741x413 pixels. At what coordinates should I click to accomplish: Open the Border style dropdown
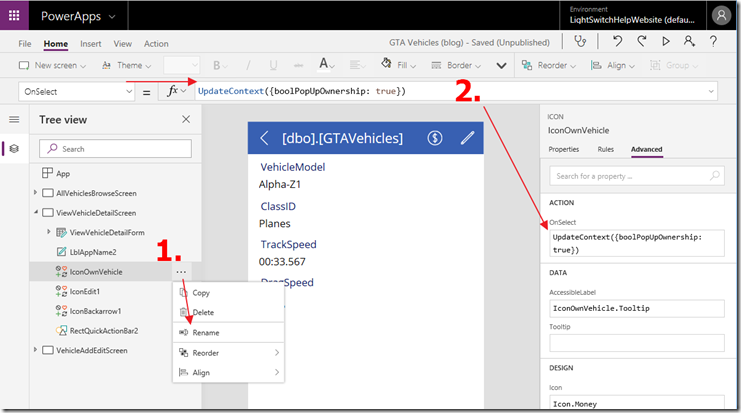456,65
